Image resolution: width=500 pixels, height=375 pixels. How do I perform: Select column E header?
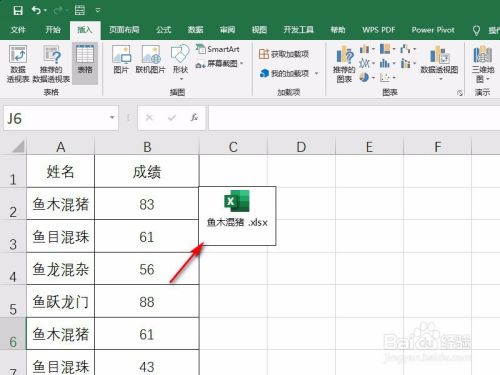click(x=369, y=147)
